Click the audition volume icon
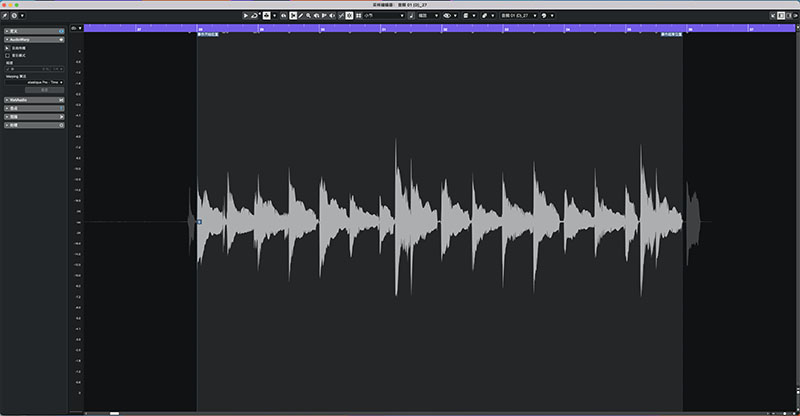This screenshot has width=800, height=416. [266, 16]
